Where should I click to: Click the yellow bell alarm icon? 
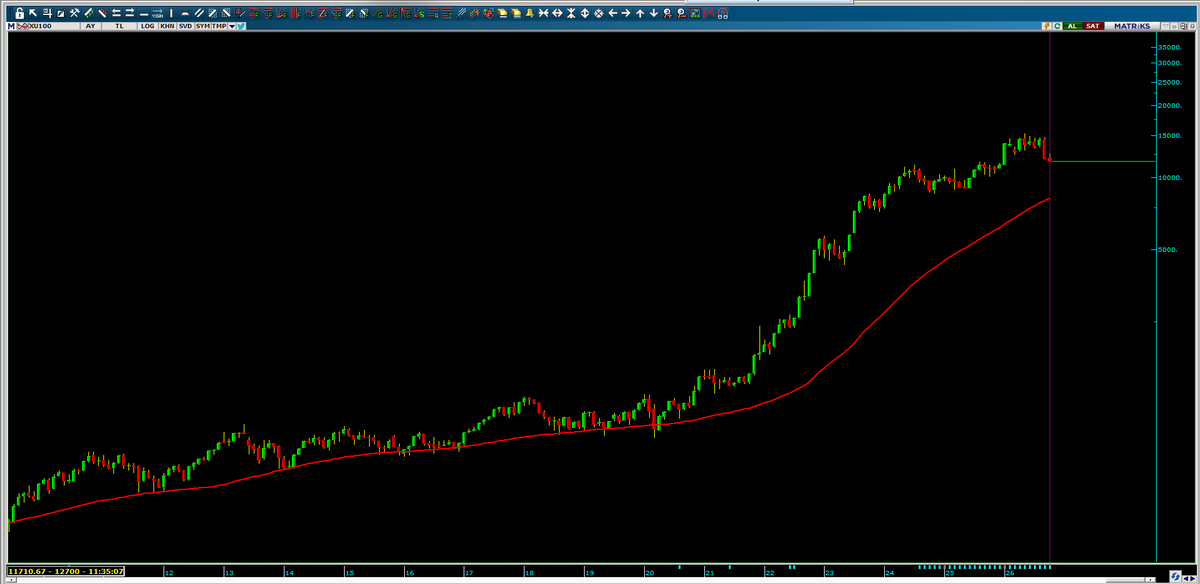coord(530,13)
